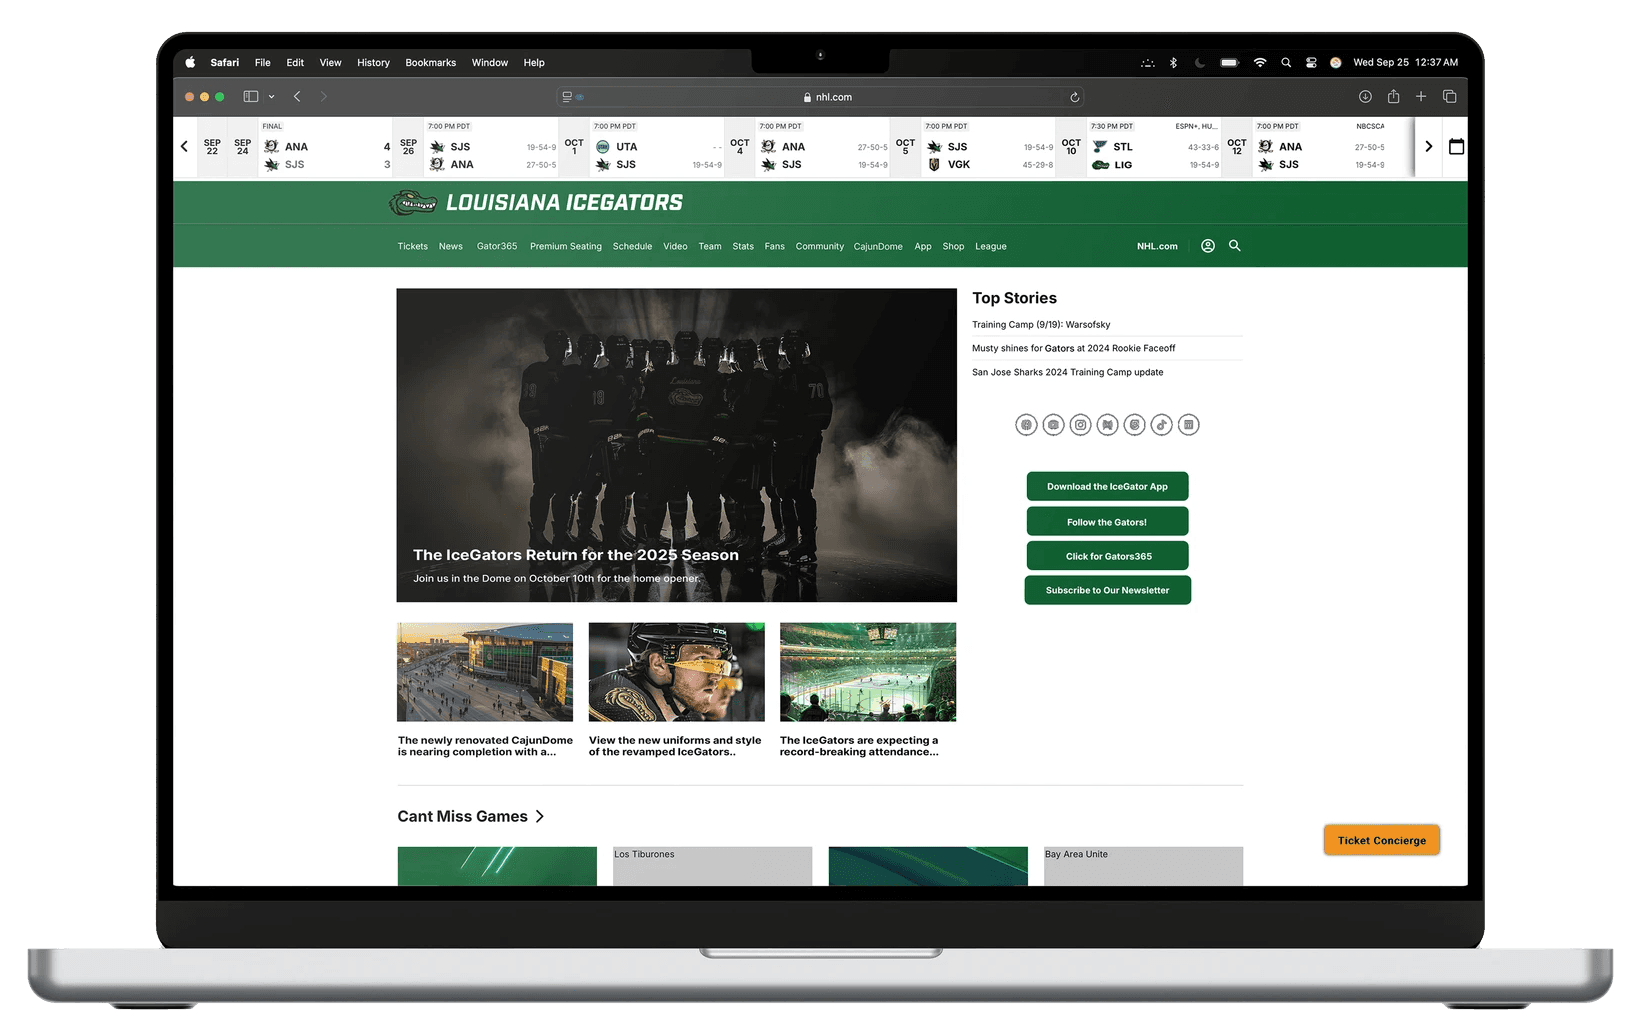Screen dimensions: 1635x1025
Task: Go to the Gator365 nav item
Action: pos(497,246)
